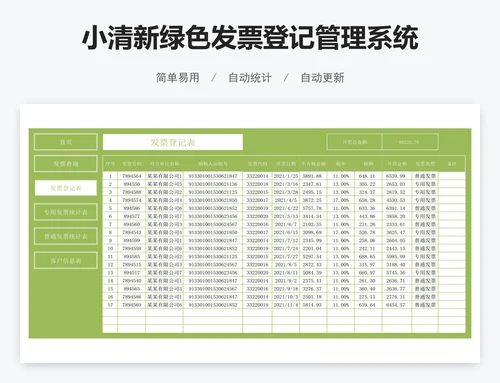Select the date cell 2021/6/7
Screen dimensions: 500x383
tap(286, 224)
